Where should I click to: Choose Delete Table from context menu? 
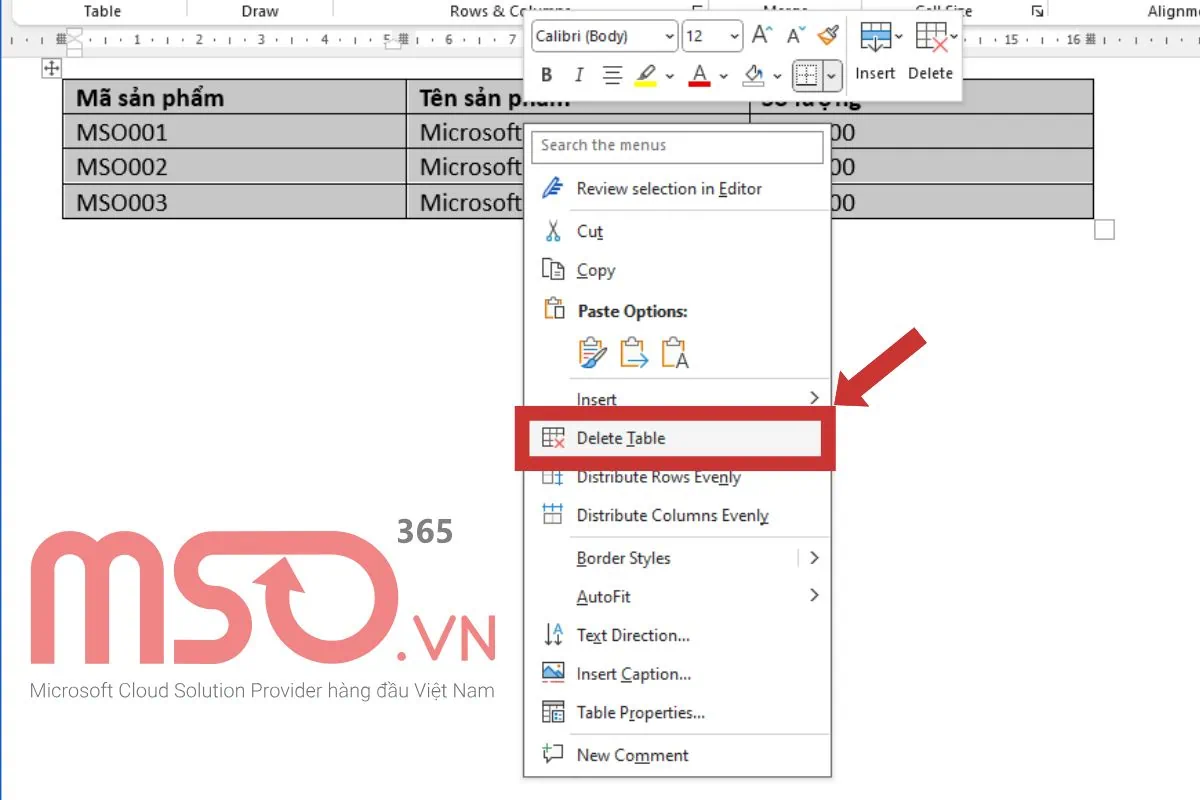click(620, 438)
